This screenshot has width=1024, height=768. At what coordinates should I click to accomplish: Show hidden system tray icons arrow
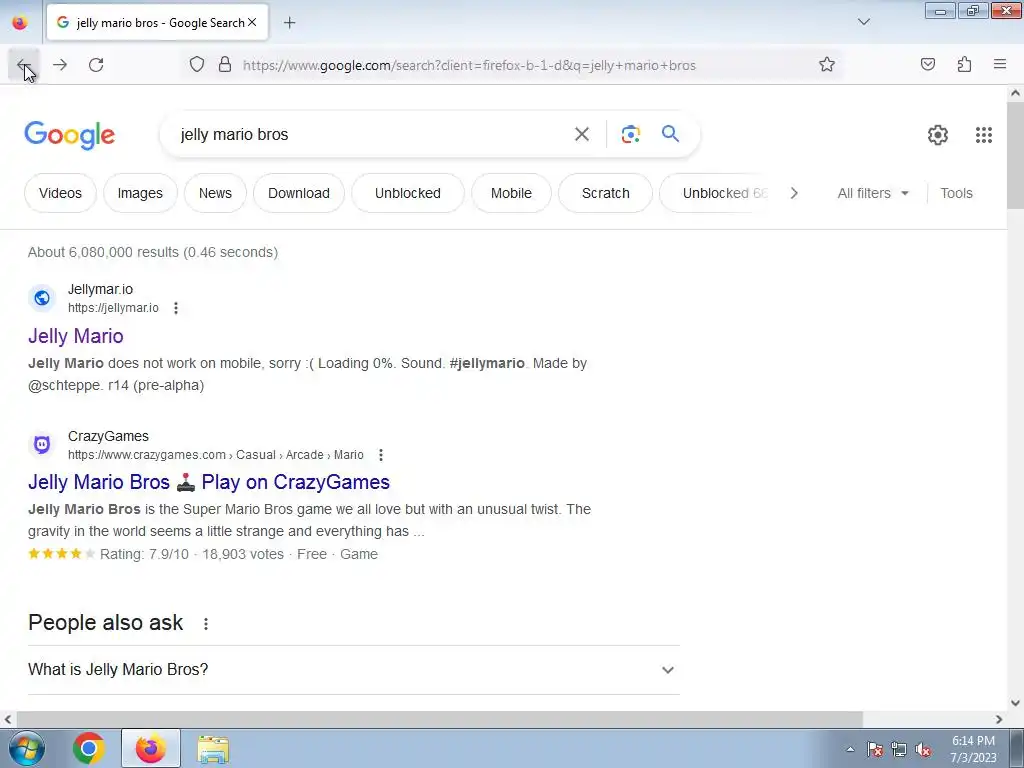click(850, 749)
